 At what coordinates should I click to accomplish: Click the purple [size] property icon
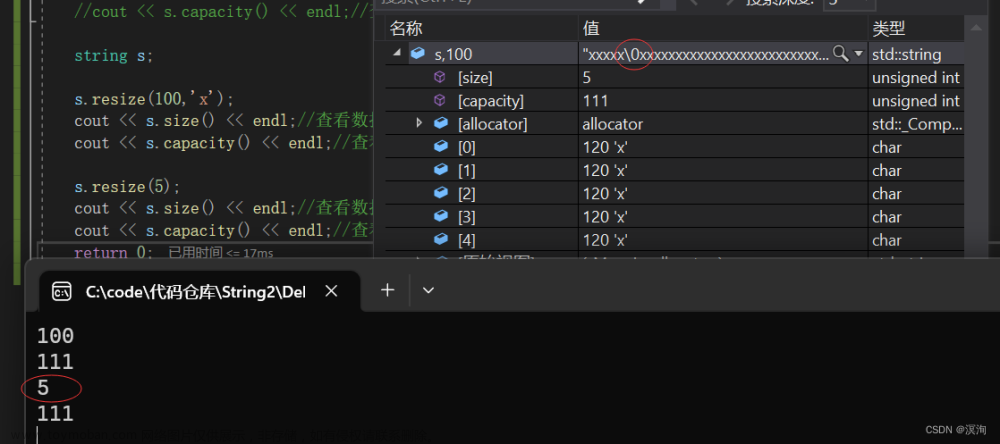[439, 77]
